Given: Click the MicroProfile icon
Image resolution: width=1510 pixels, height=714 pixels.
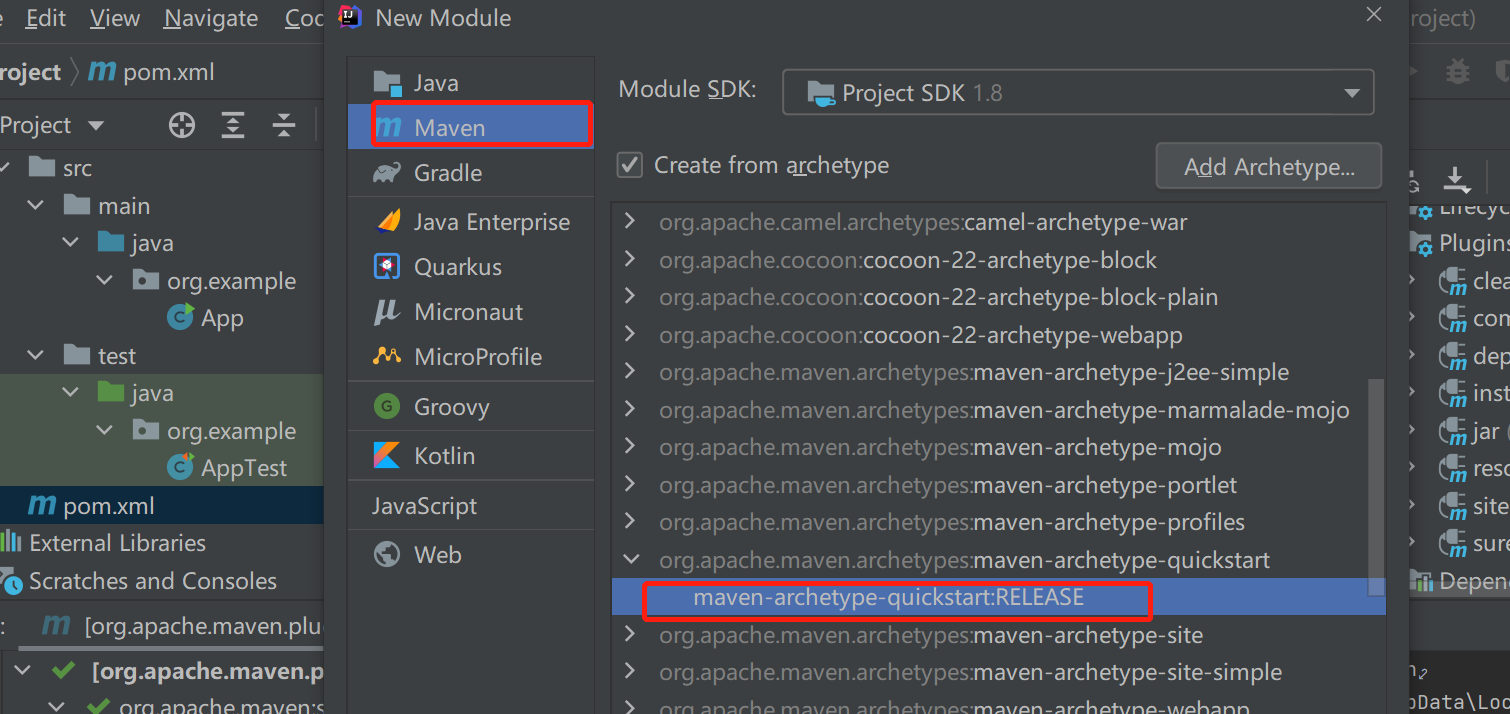Looking at the screenshot, I should pyautogui.click(x=387, y=356).
